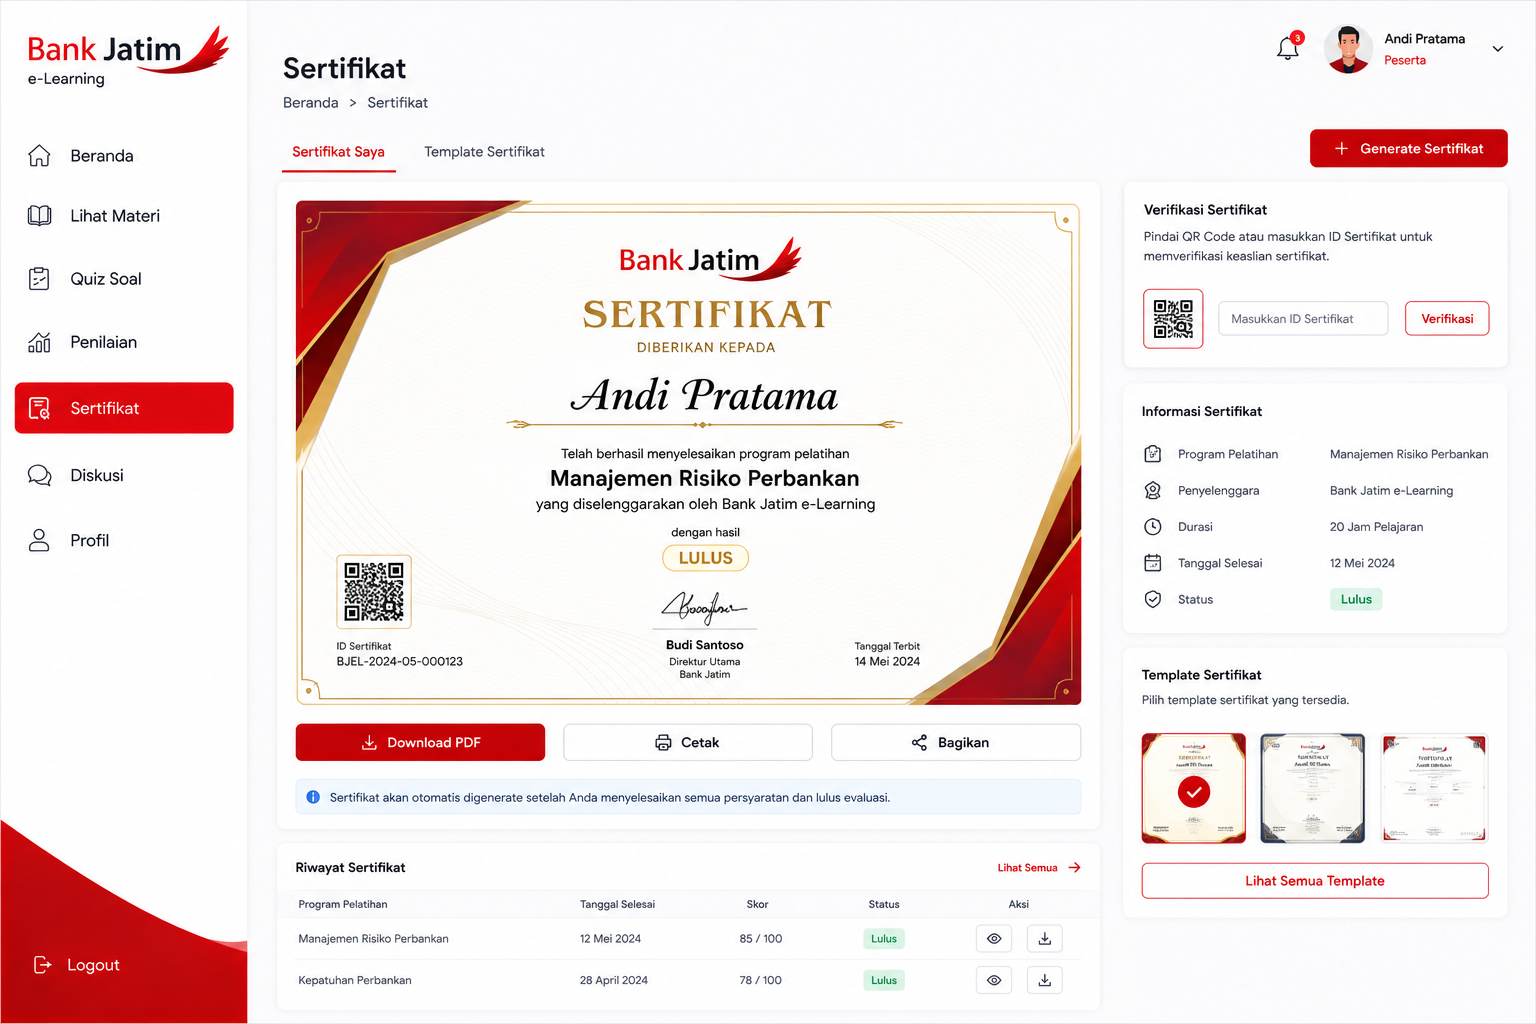The image size is (1536, 1024).
Task: Click the Generate Sertifikat button
Action: [x=1408, y=148]
